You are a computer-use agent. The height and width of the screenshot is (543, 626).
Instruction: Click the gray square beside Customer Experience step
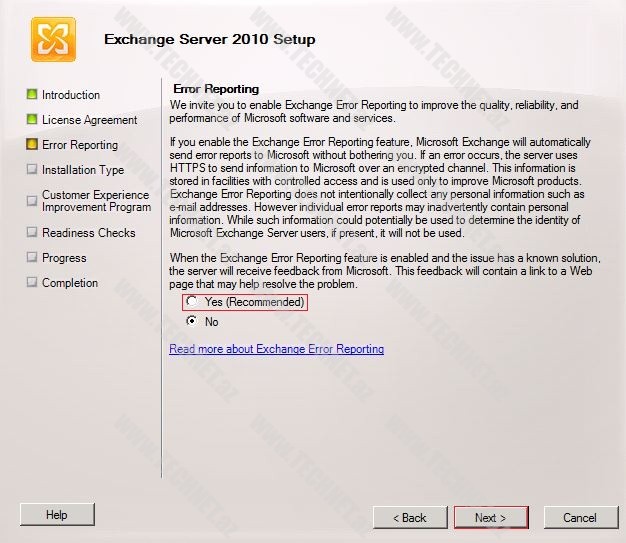click(x=32, y=200)
